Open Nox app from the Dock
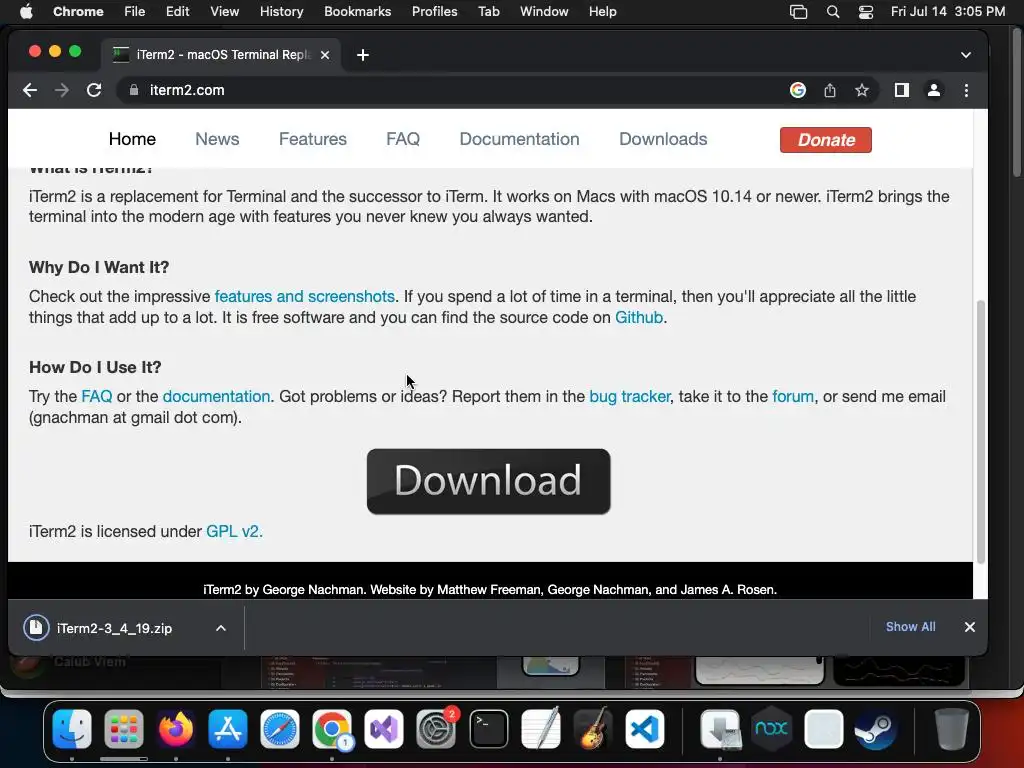Viewport: 1024px width, 768px height. pos(771,729)
